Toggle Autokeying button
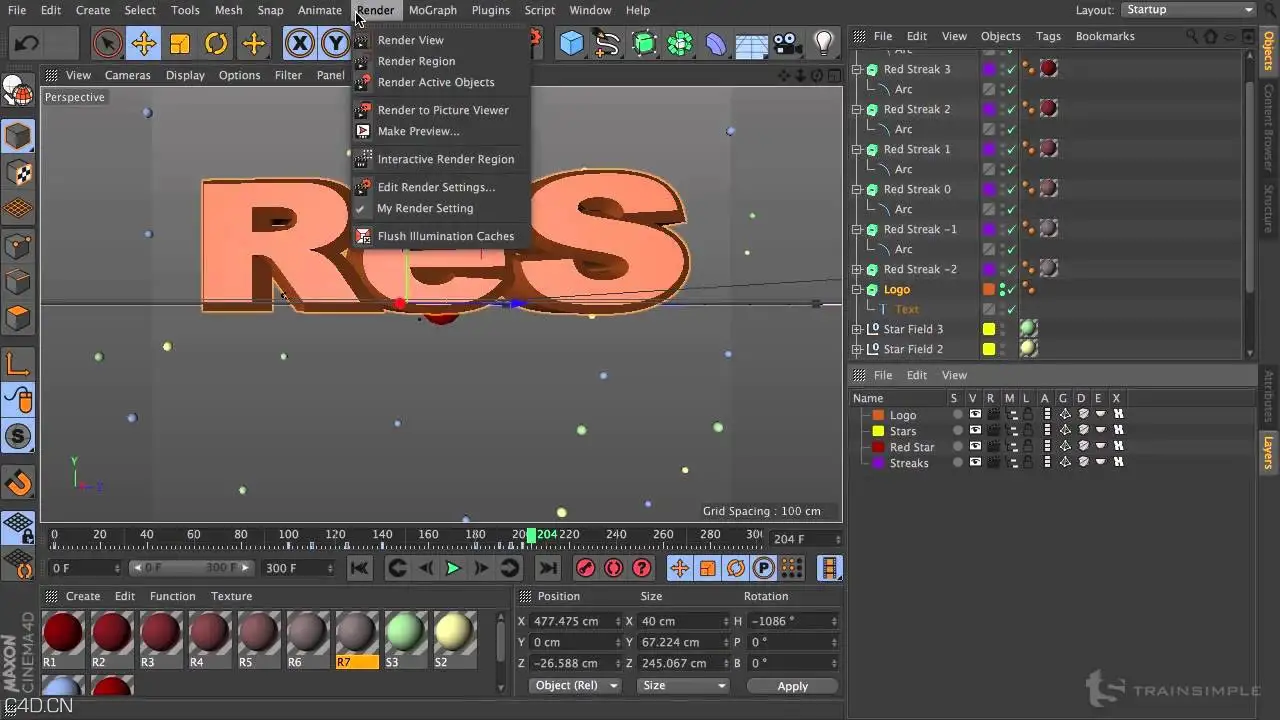Image resolution: width=1280 pixels, height=720 pixels. pos(614,568)
